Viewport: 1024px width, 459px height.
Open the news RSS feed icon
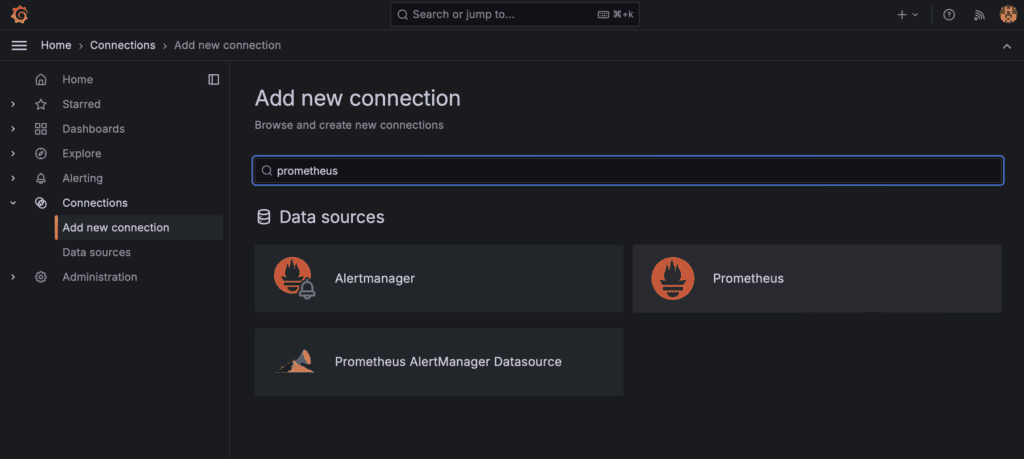979,14
